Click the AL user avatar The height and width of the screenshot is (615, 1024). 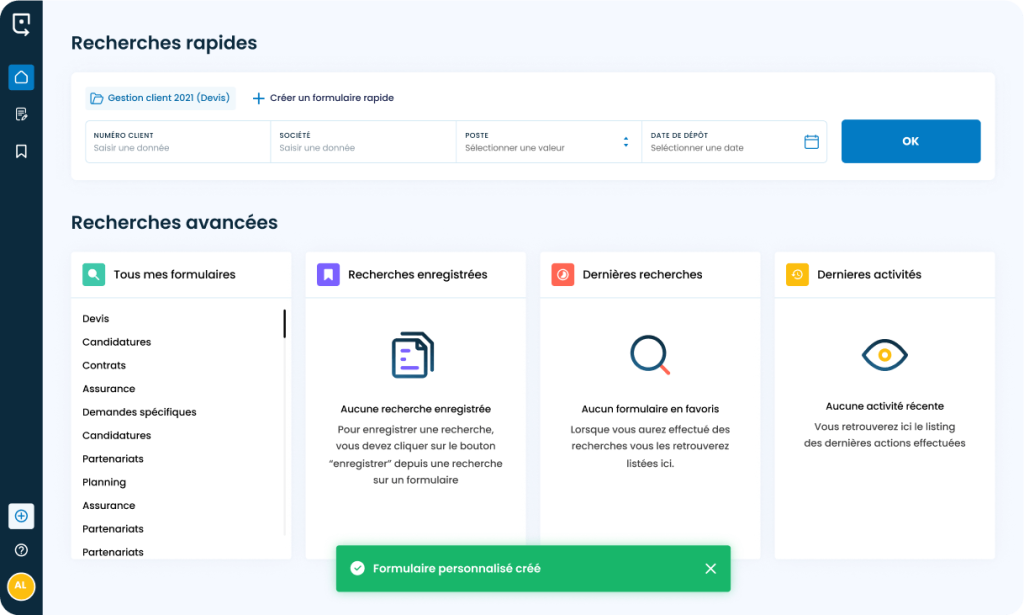[x=21, y=586]
